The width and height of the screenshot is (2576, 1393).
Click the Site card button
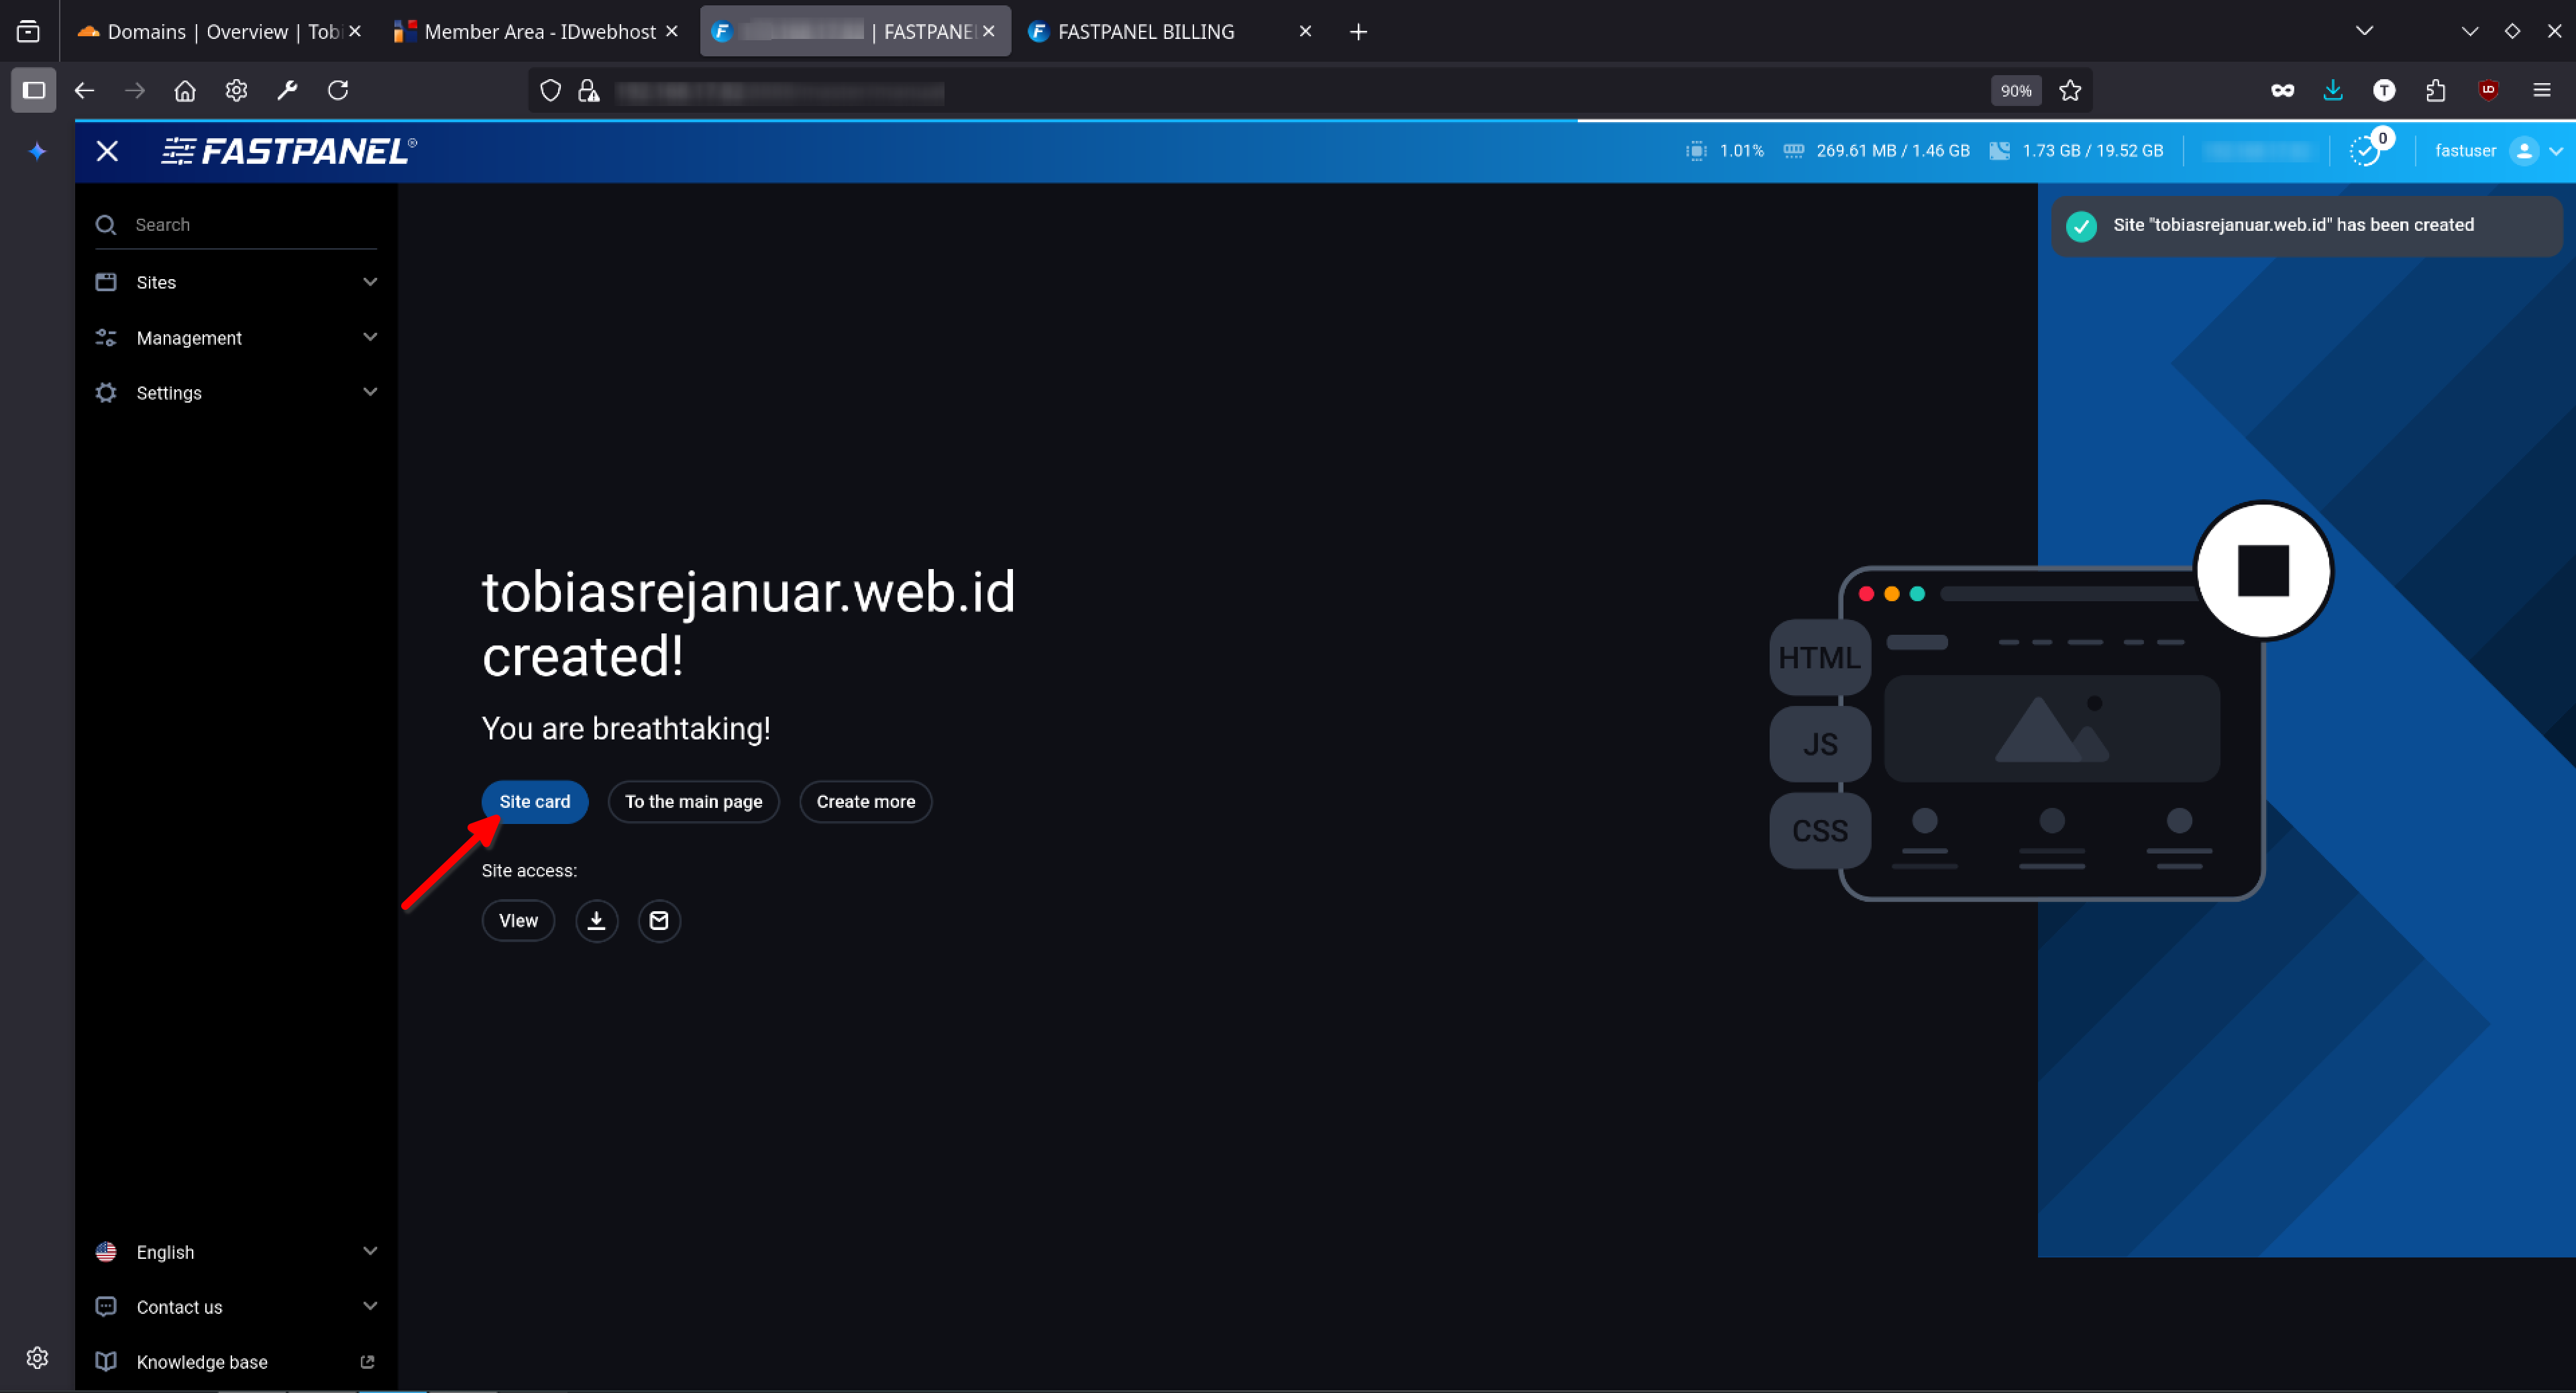(x=534, y=801)
